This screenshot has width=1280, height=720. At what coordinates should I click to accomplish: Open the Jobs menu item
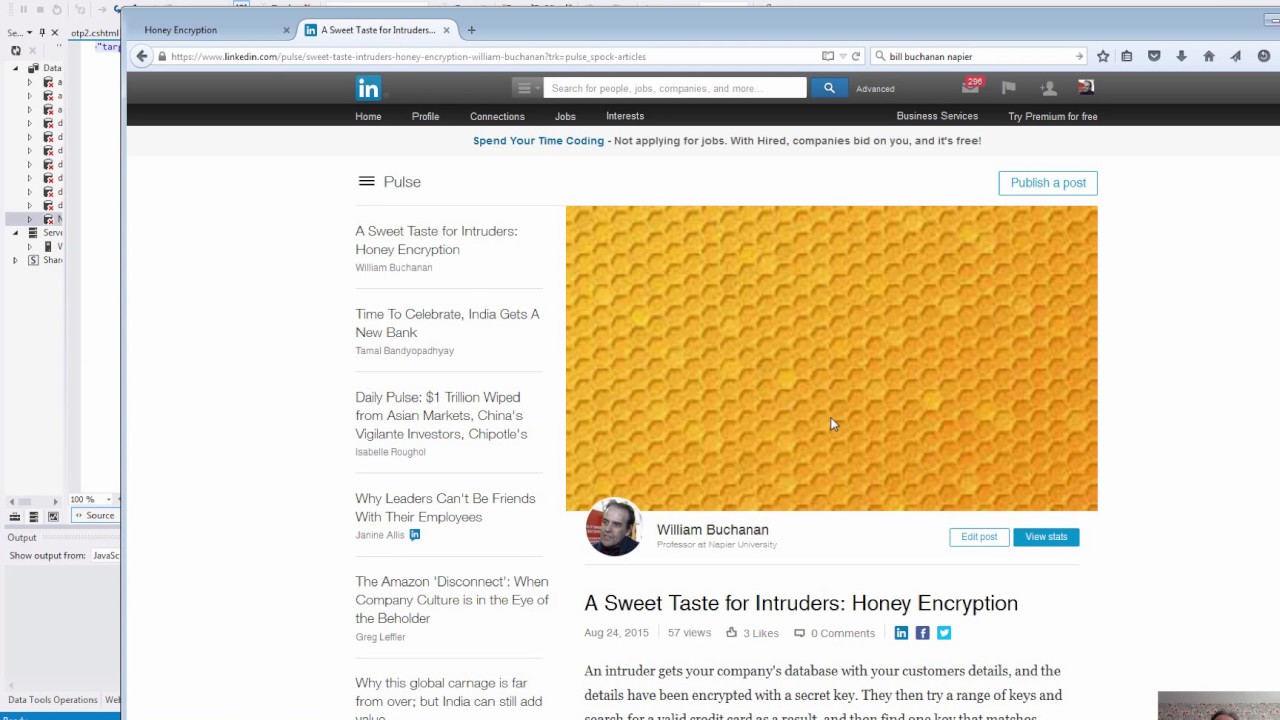click(x=565, y=116)
